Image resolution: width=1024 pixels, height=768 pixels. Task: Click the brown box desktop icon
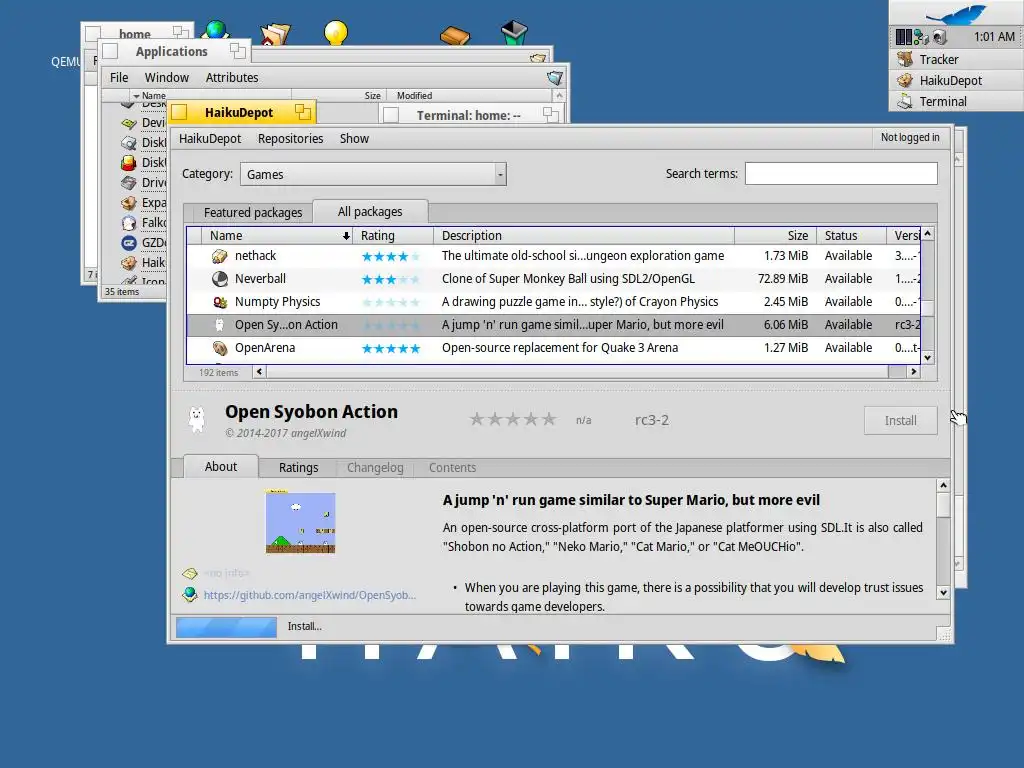click(x=455, y=35)
